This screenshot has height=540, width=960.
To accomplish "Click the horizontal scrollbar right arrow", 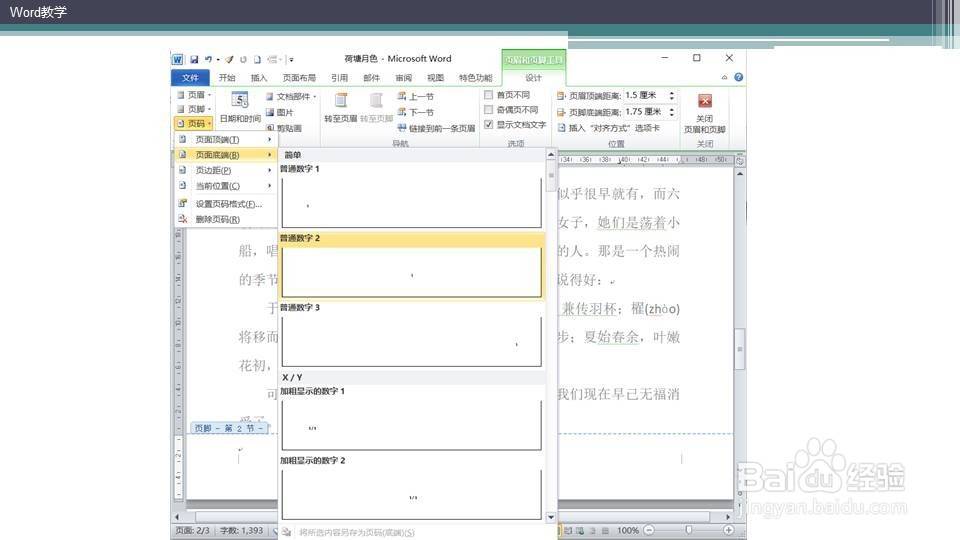I will point(728,517).
